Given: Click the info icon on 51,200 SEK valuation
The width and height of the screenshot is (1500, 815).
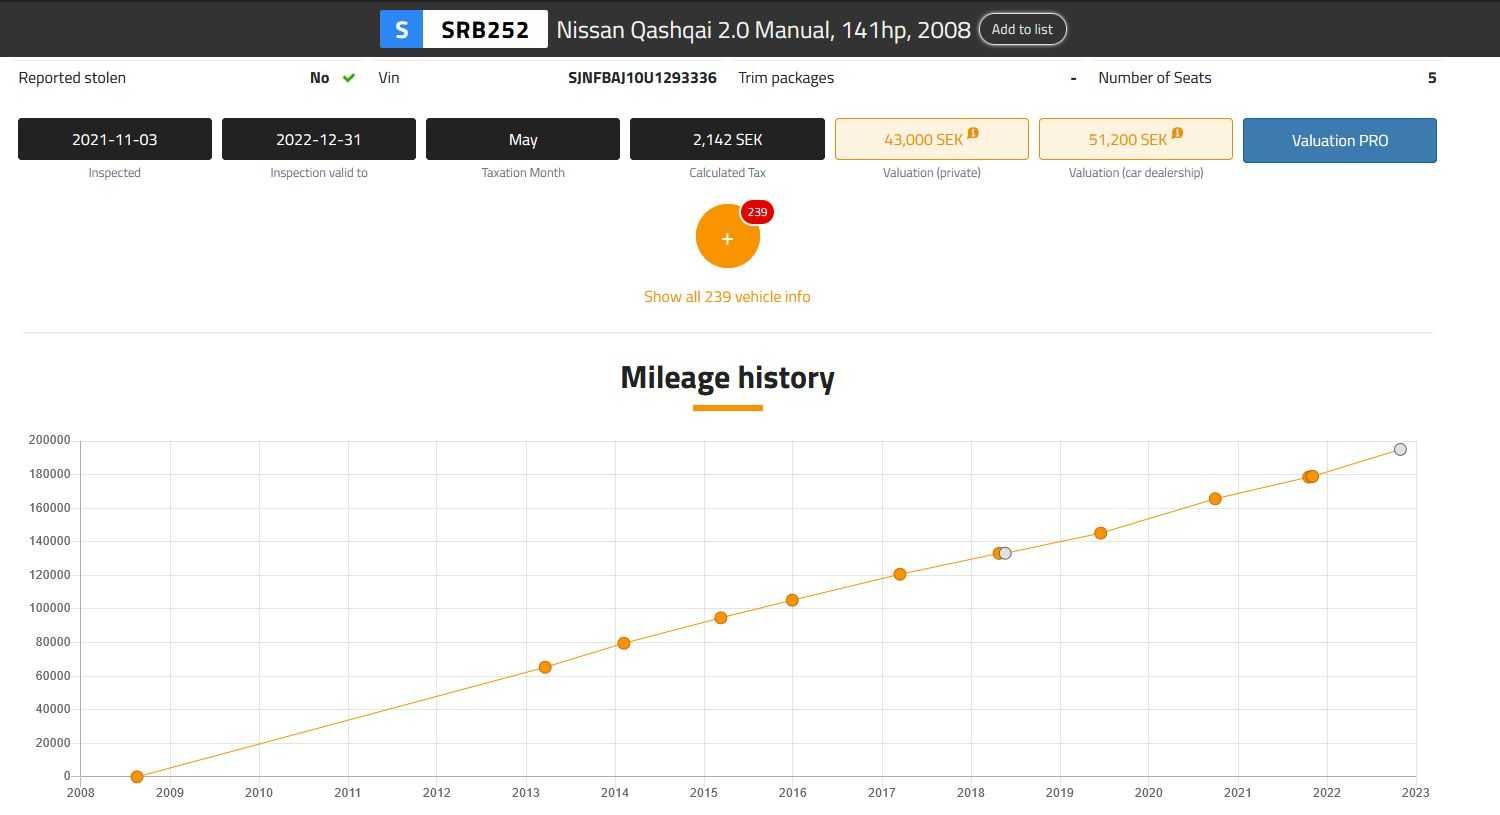Looking at the screenshot, I should (1177, 133).
